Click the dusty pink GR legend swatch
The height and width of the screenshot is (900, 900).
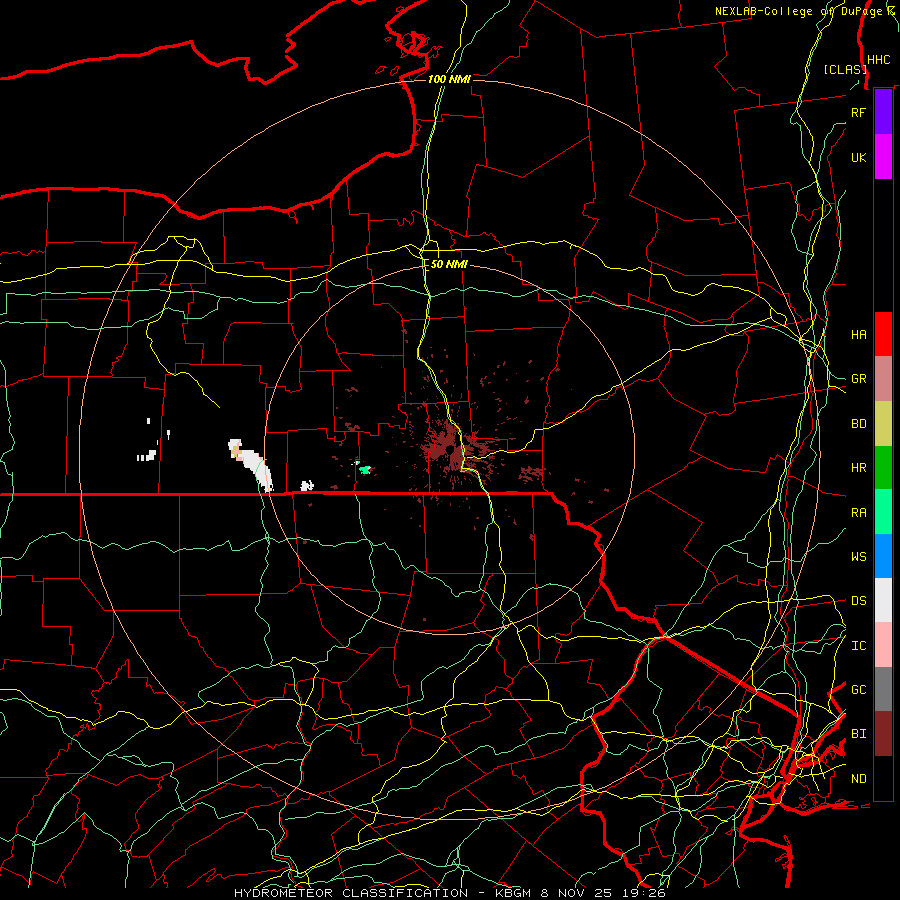point(883,379)
